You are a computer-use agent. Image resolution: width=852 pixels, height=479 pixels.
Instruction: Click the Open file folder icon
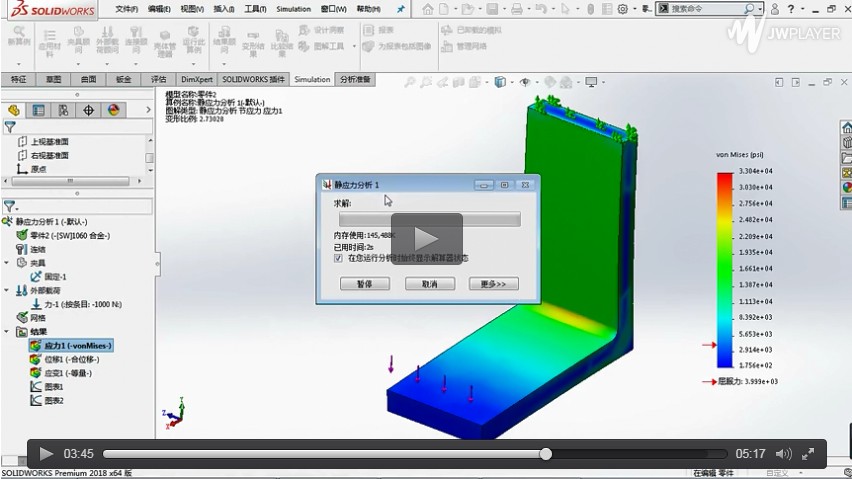pyautogui.click(x=466, y=9)
